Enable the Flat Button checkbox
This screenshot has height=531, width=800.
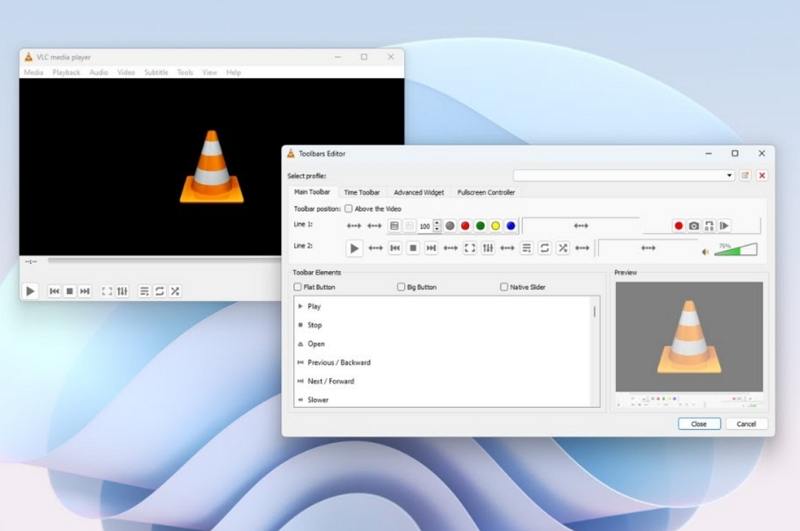click(x=297, y=287)
